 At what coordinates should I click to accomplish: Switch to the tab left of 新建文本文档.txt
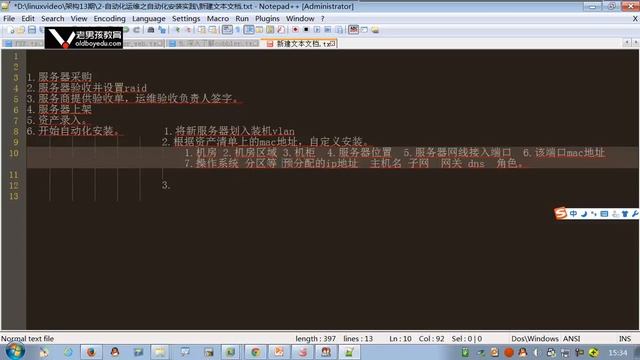pos(213,43)
